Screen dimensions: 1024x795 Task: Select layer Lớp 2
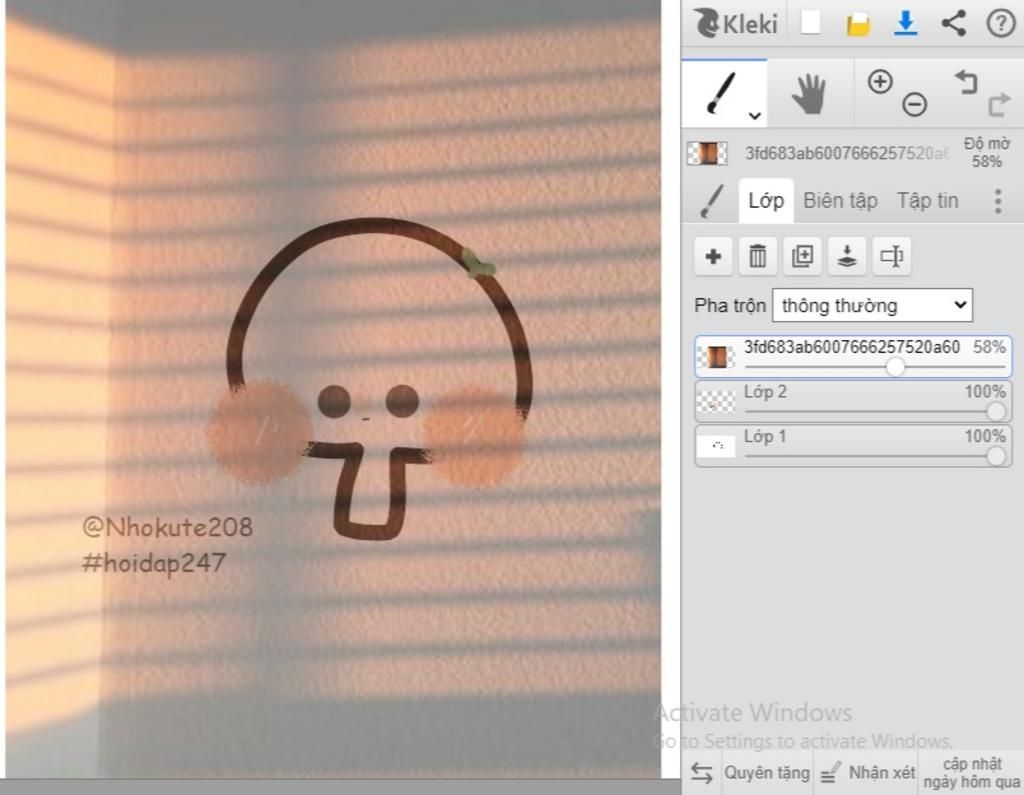pos(853,401)
